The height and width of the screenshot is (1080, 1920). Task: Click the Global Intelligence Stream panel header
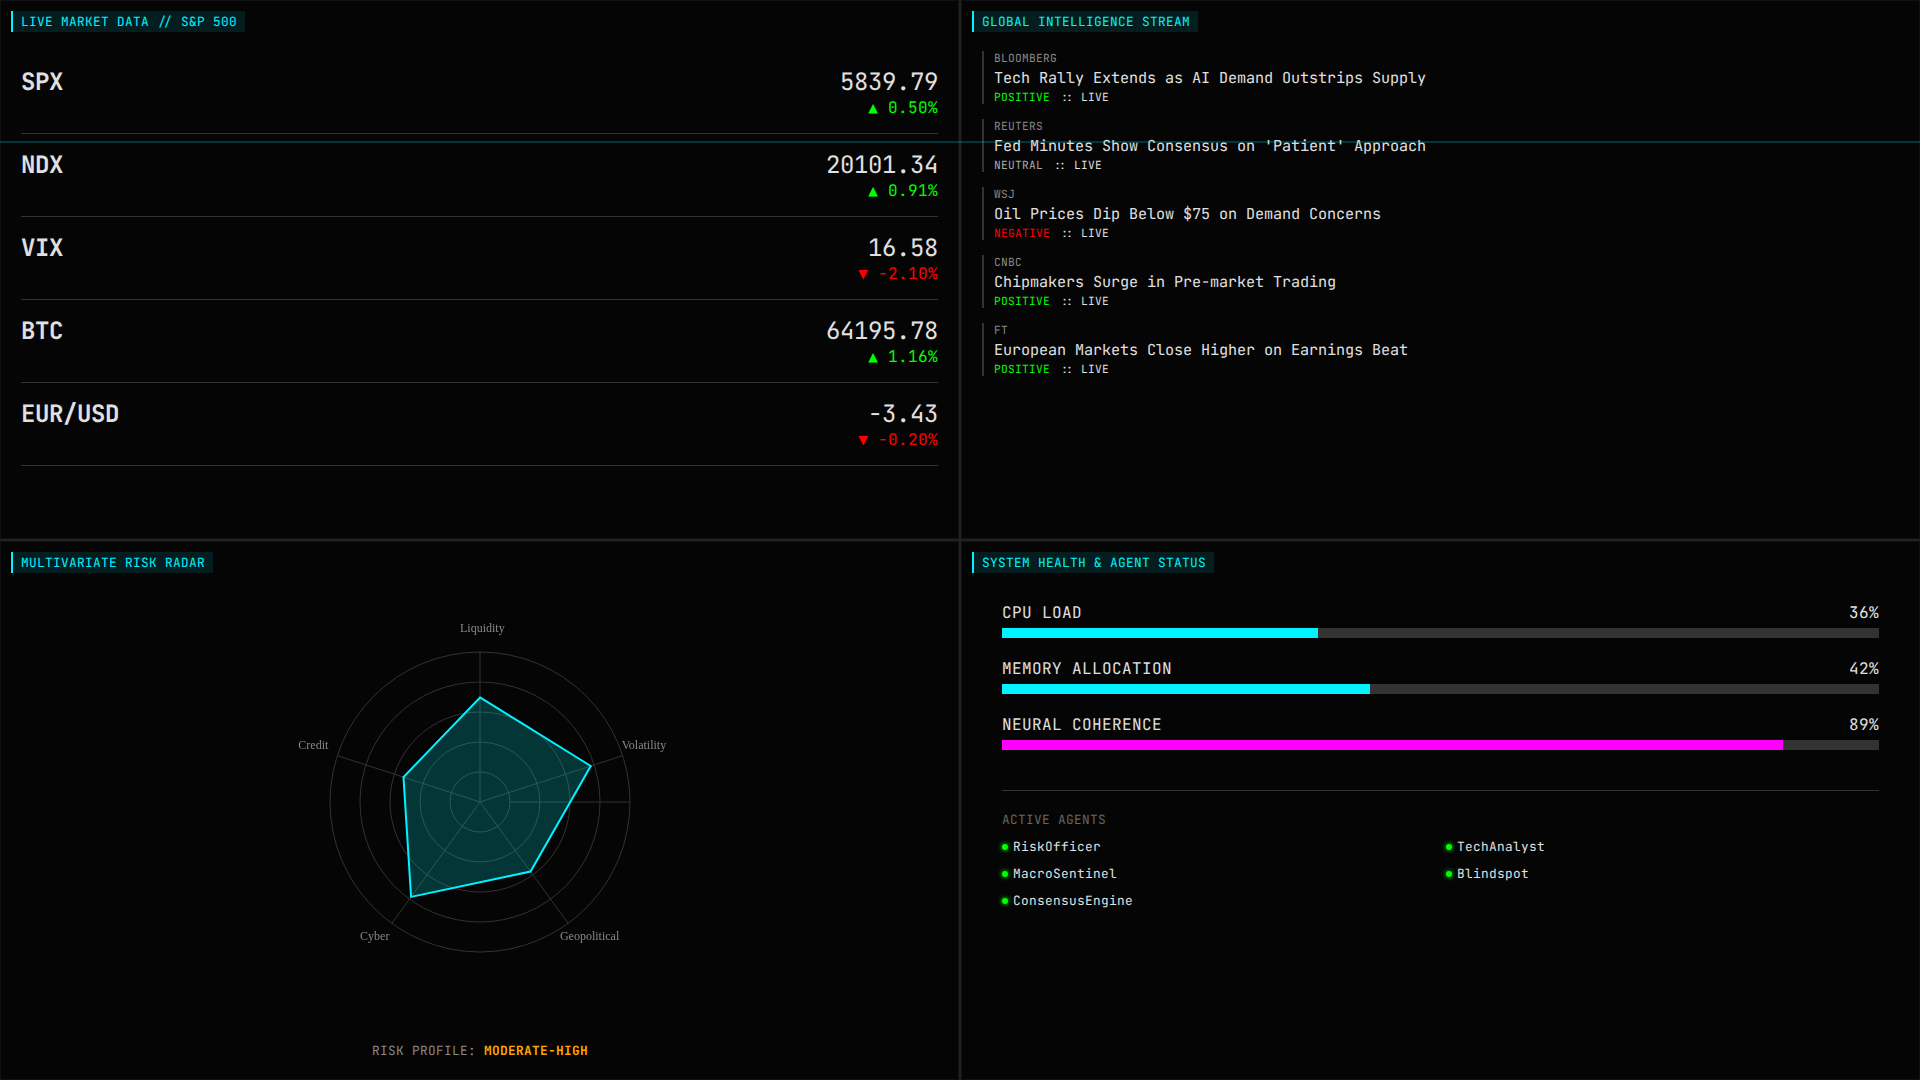point(1085,22)
